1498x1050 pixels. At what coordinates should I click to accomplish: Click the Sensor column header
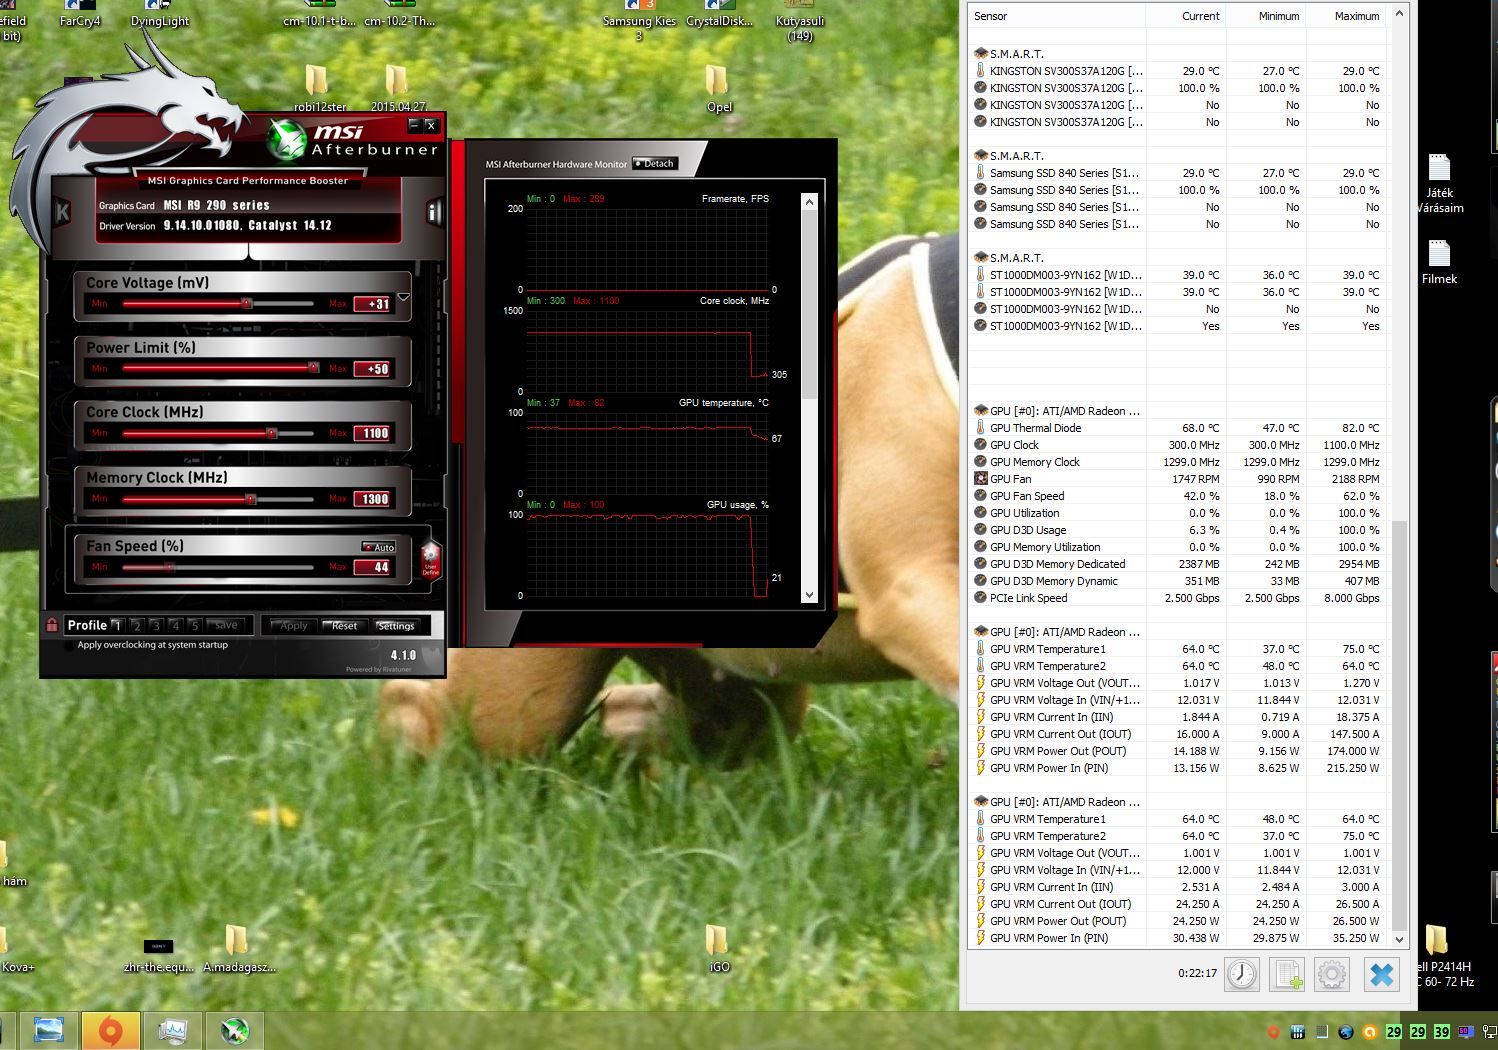[1057, 16]
